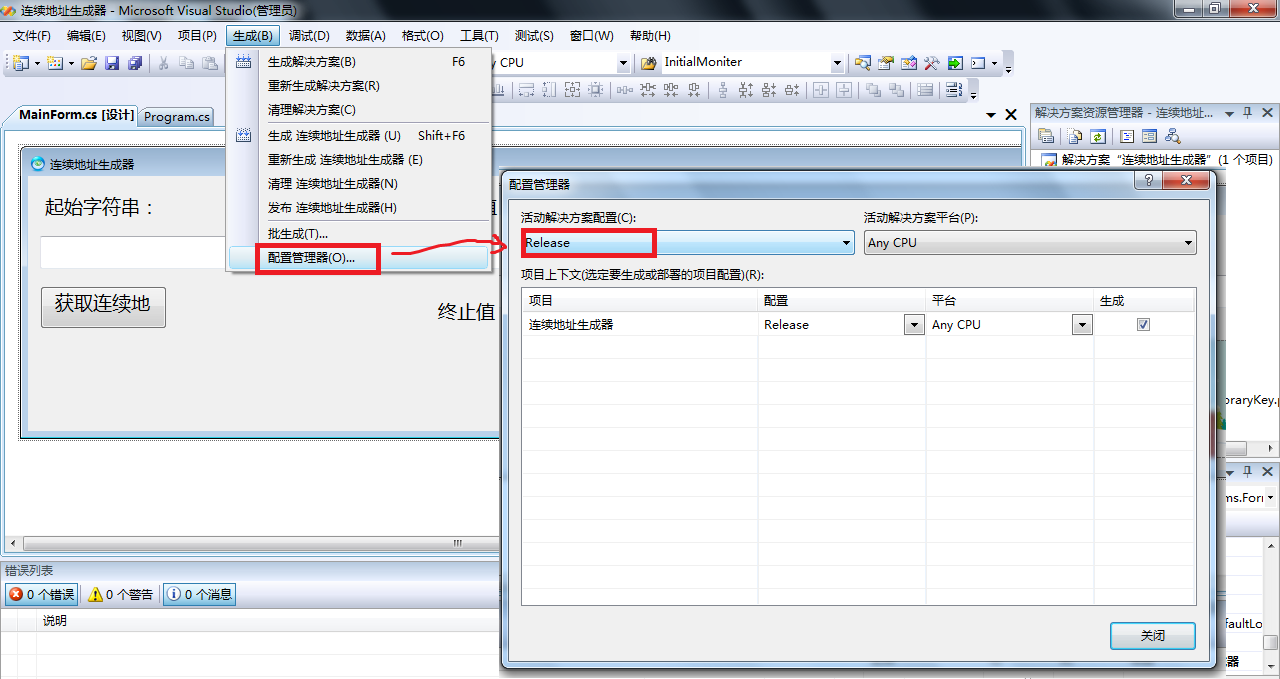Open the document tab list dropdown arrow
Image resolution: width=1280 pixels, height=679 pixels.
[x=990, y=115]
